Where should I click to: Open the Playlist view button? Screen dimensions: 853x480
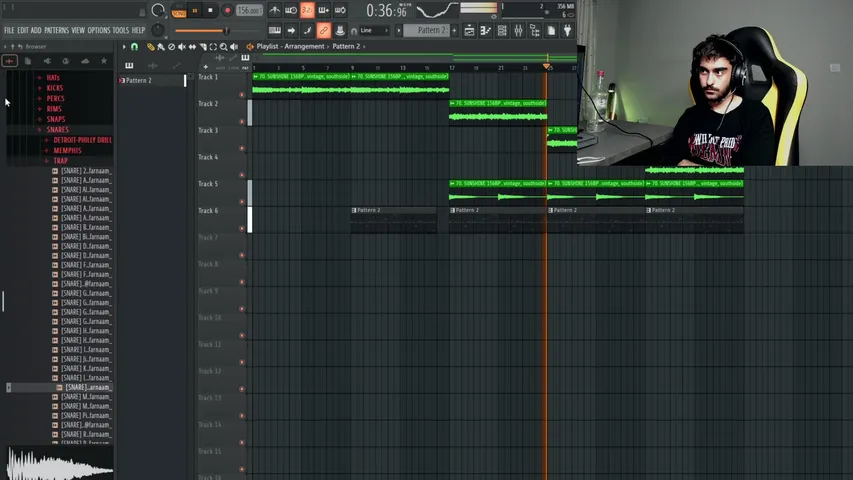pyautogui.click(x=469, y=31)
